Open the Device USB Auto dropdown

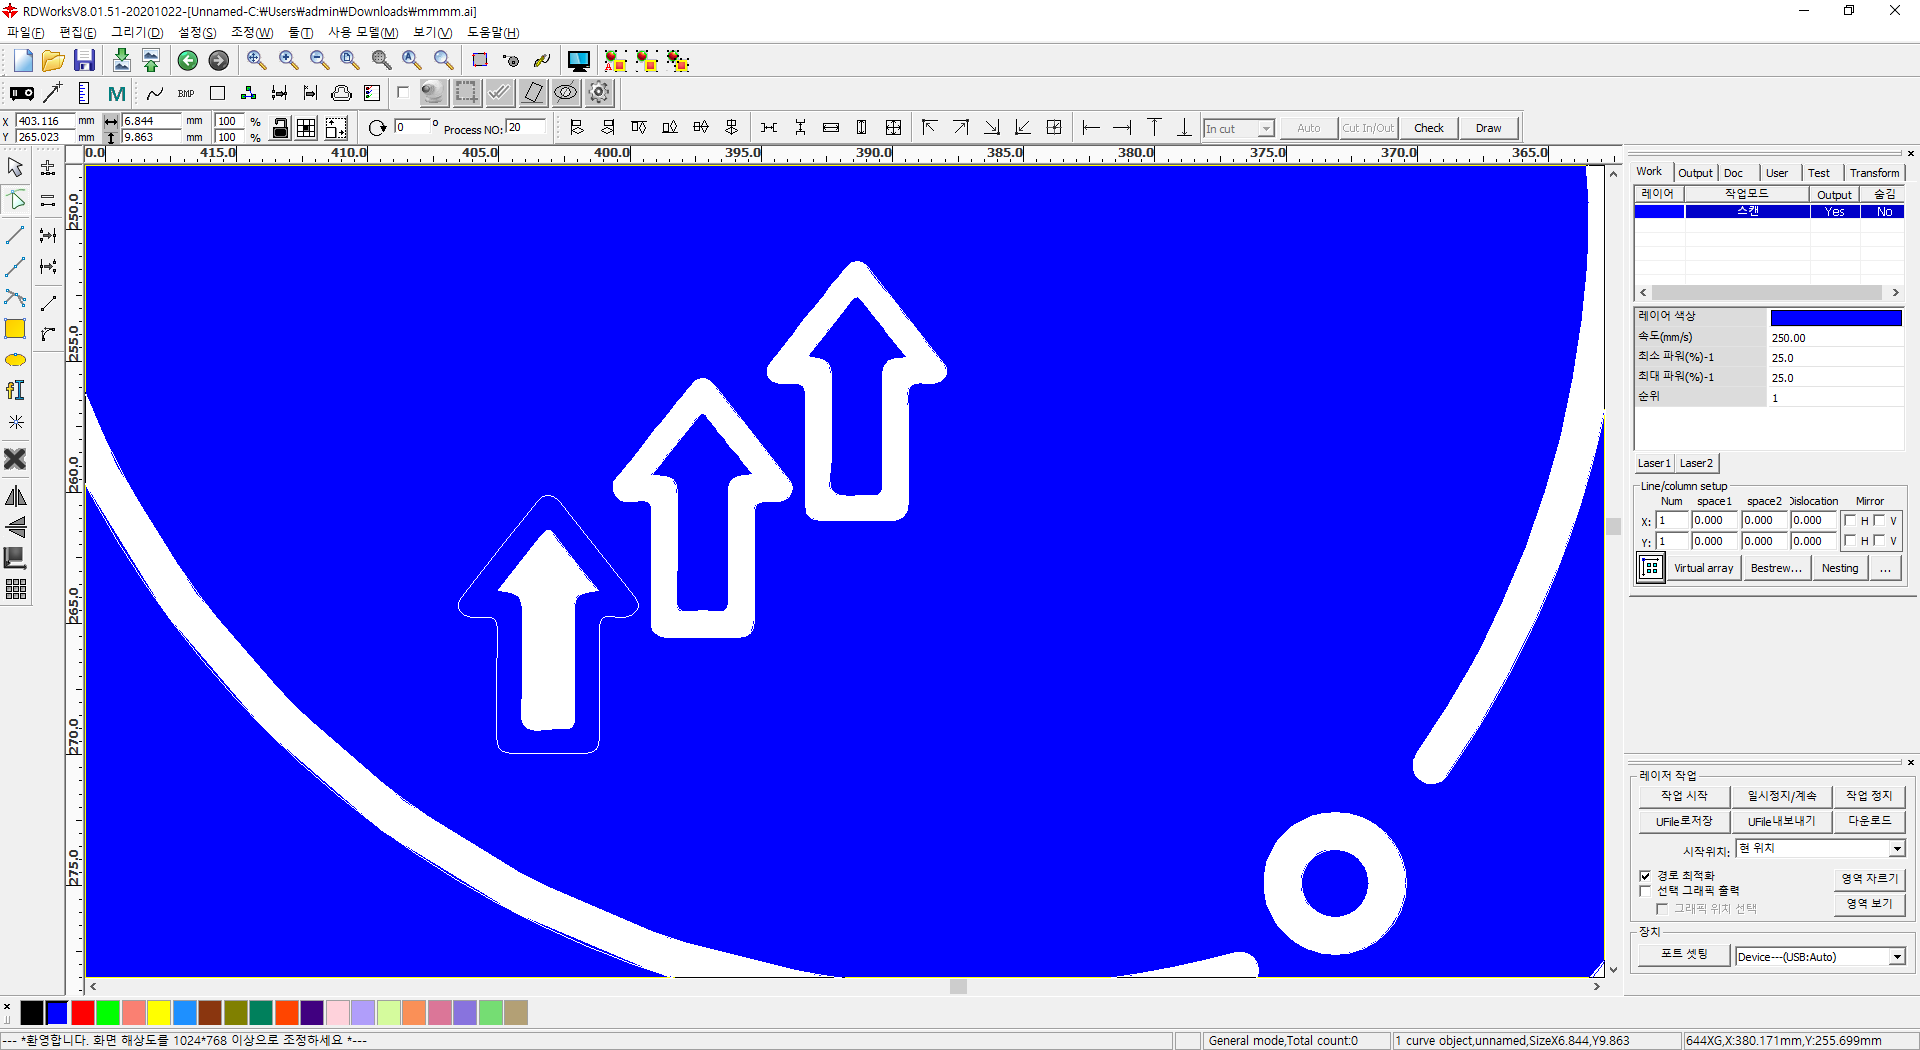click(x=1897, y=957)
